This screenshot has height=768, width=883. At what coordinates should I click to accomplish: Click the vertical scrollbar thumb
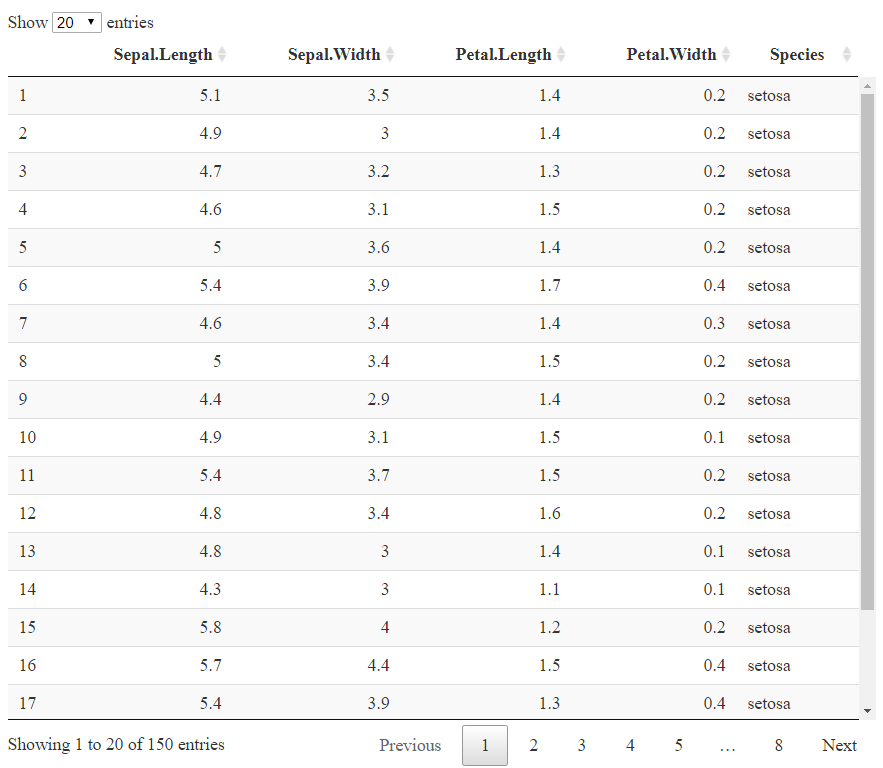point(867,351)
